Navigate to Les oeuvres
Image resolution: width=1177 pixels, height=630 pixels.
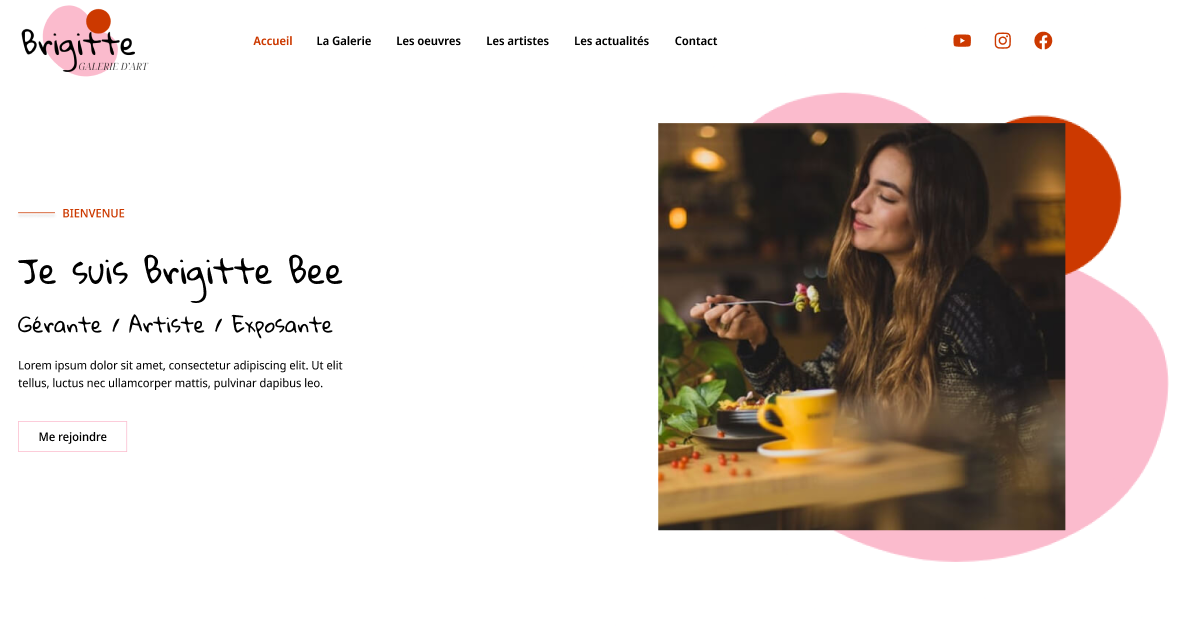click(x=429, y=41)
